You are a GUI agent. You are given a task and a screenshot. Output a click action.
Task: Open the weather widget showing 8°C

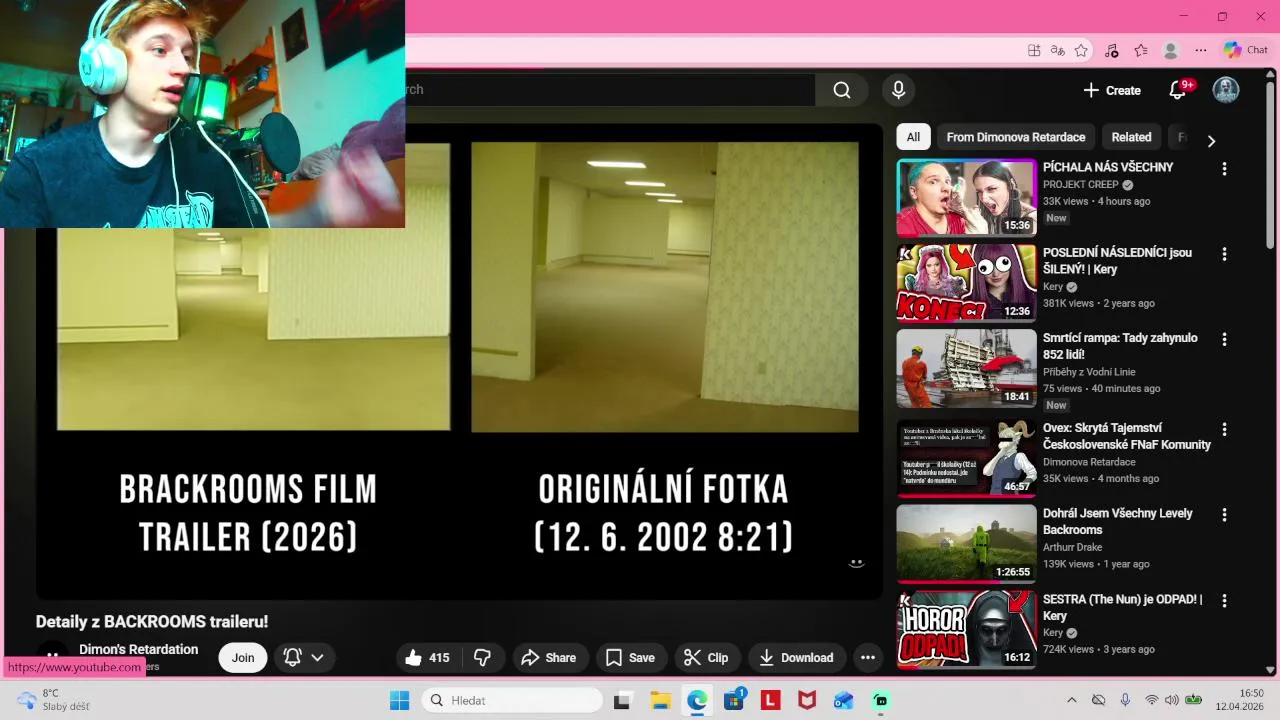[54, 700]
